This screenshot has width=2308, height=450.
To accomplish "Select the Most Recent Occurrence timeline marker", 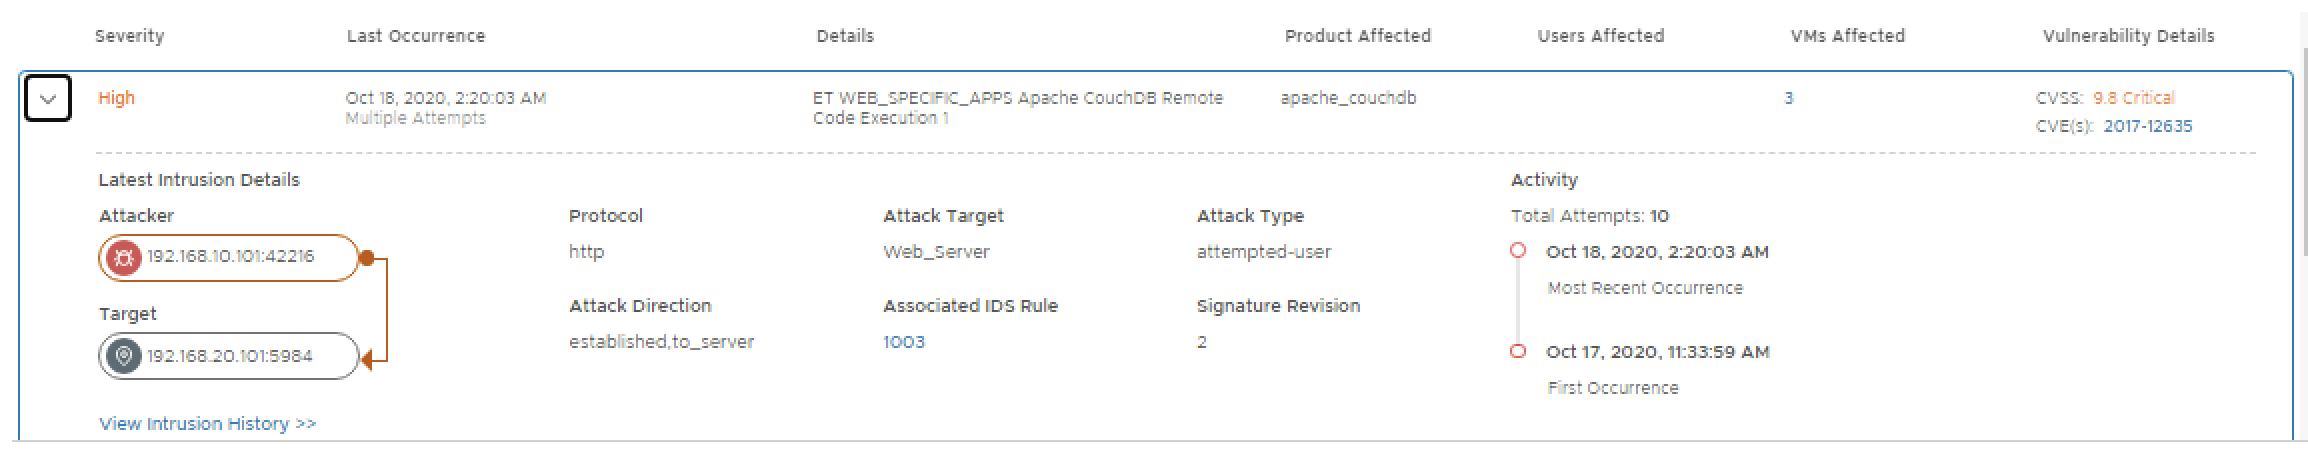I will click(x=1518, y=251).
